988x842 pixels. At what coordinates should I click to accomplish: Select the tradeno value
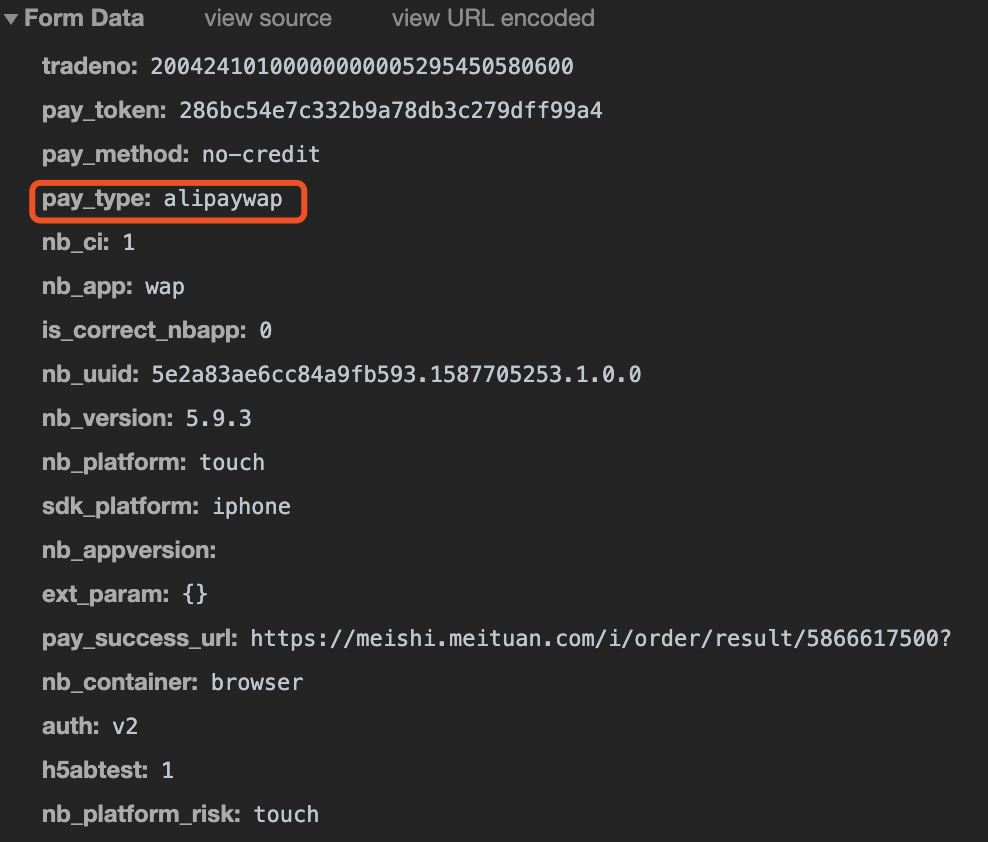[x=362, y=66]
